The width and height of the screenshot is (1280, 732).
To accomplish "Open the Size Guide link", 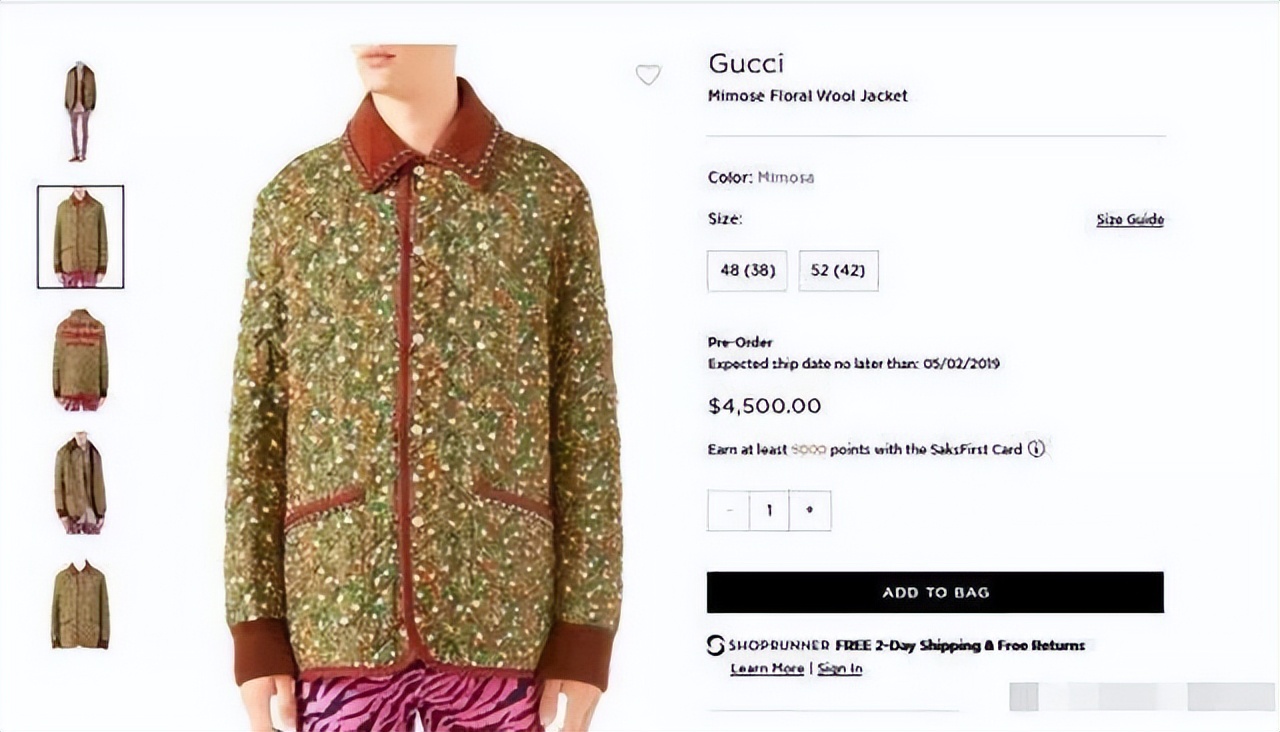I will tap(1129, 220).
